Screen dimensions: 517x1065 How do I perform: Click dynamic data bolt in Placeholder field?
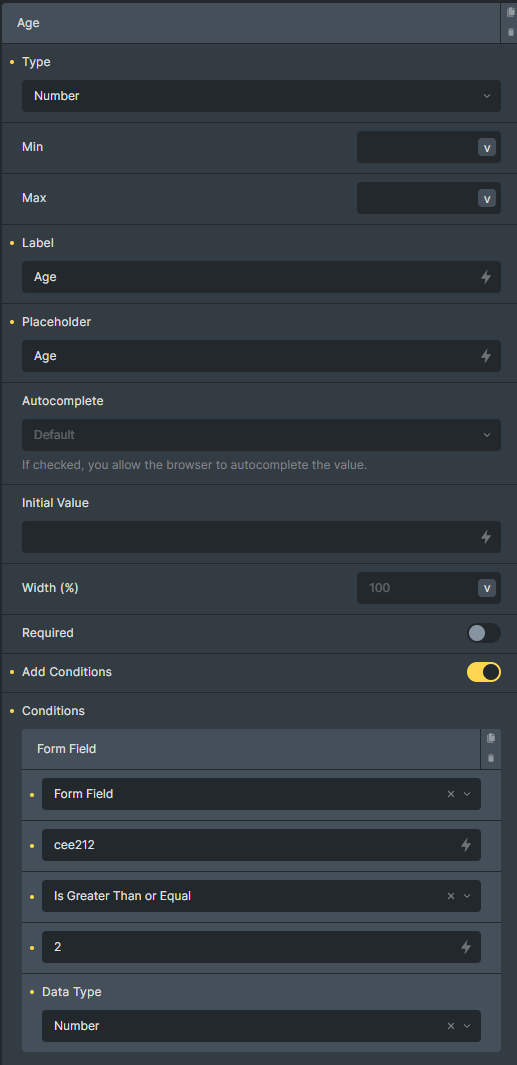point(486,356)
